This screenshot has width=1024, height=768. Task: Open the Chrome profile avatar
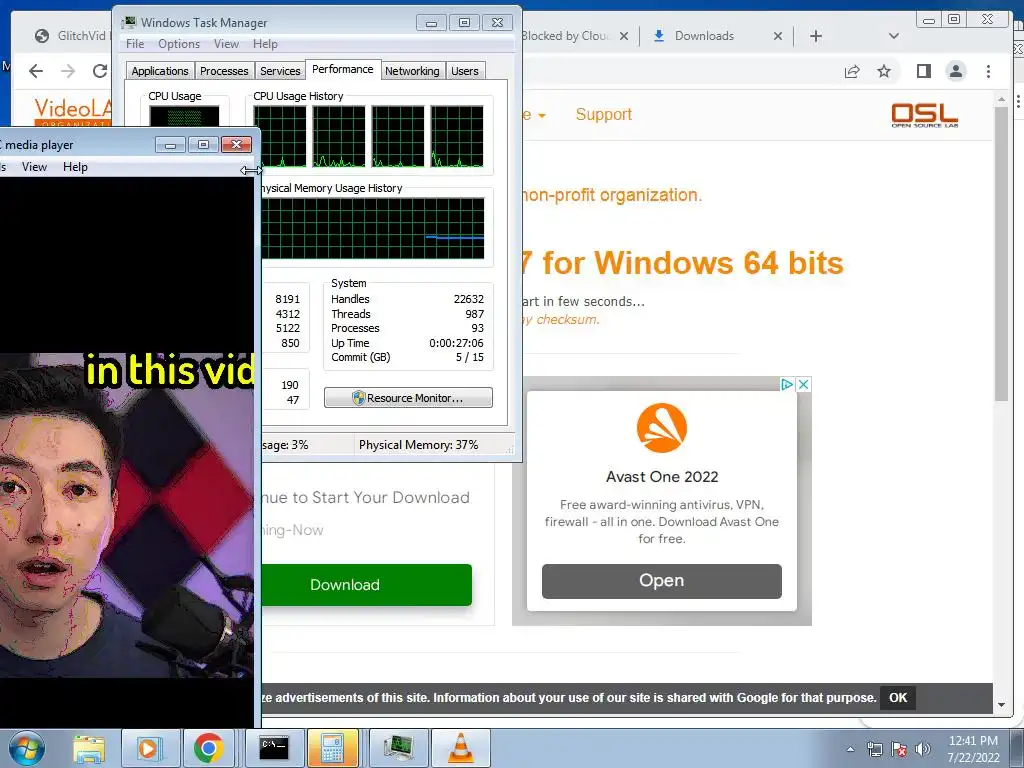coord(955,71)
